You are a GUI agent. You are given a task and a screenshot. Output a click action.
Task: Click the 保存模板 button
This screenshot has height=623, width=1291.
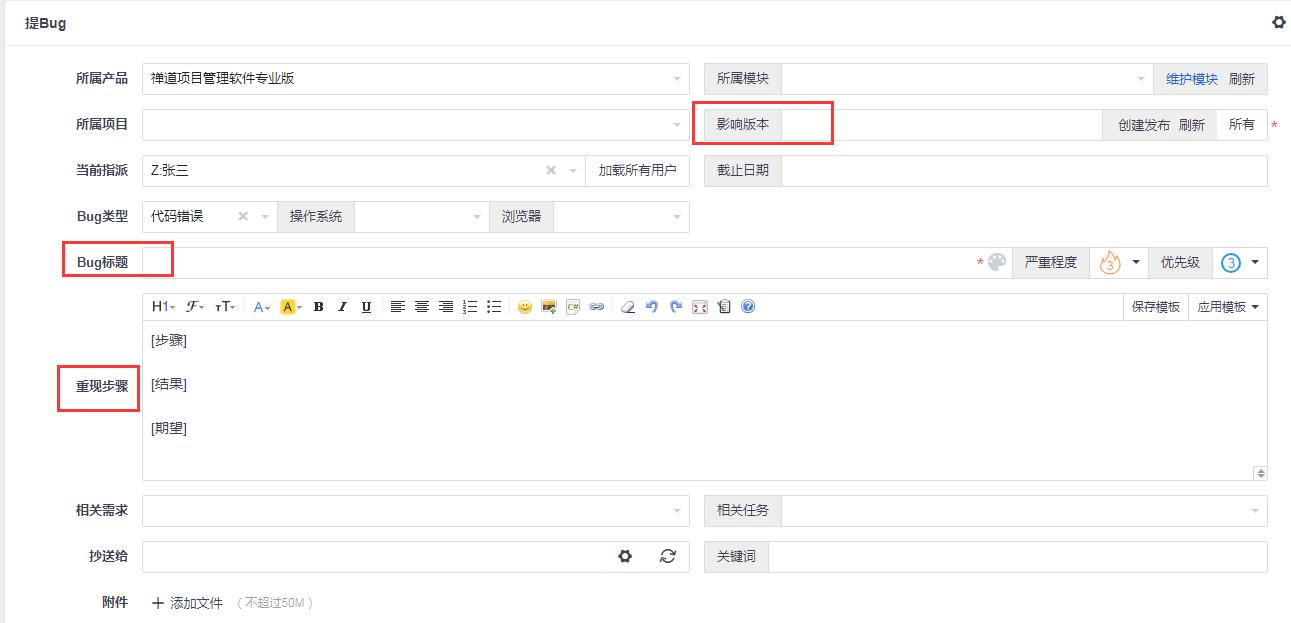click(1156, 307)
